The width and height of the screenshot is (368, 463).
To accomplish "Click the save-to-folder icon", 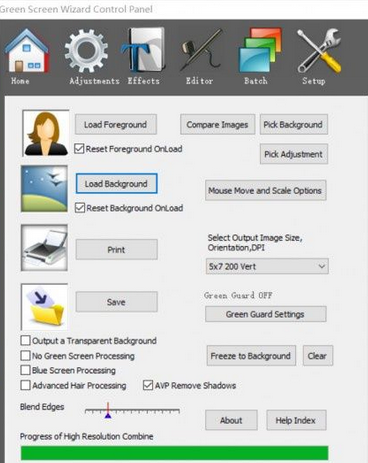I will coord(44,307).
